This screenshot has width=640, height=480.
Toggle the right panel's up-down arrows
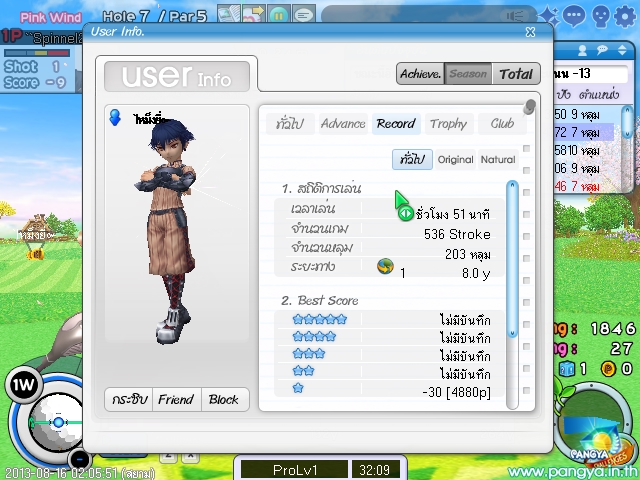[622, 50]
